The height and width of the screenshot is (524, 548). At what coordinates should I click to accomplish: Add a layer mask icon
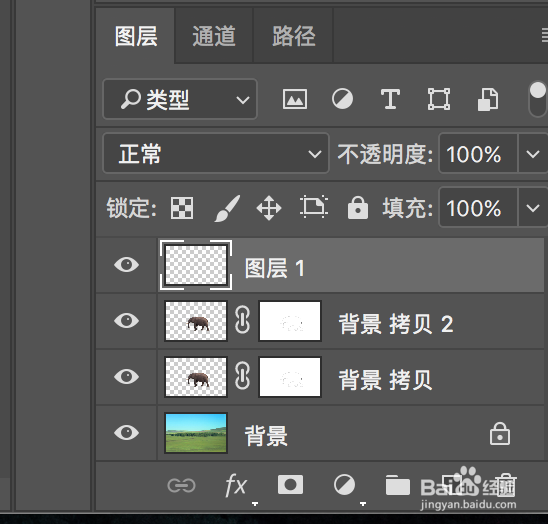290,484
